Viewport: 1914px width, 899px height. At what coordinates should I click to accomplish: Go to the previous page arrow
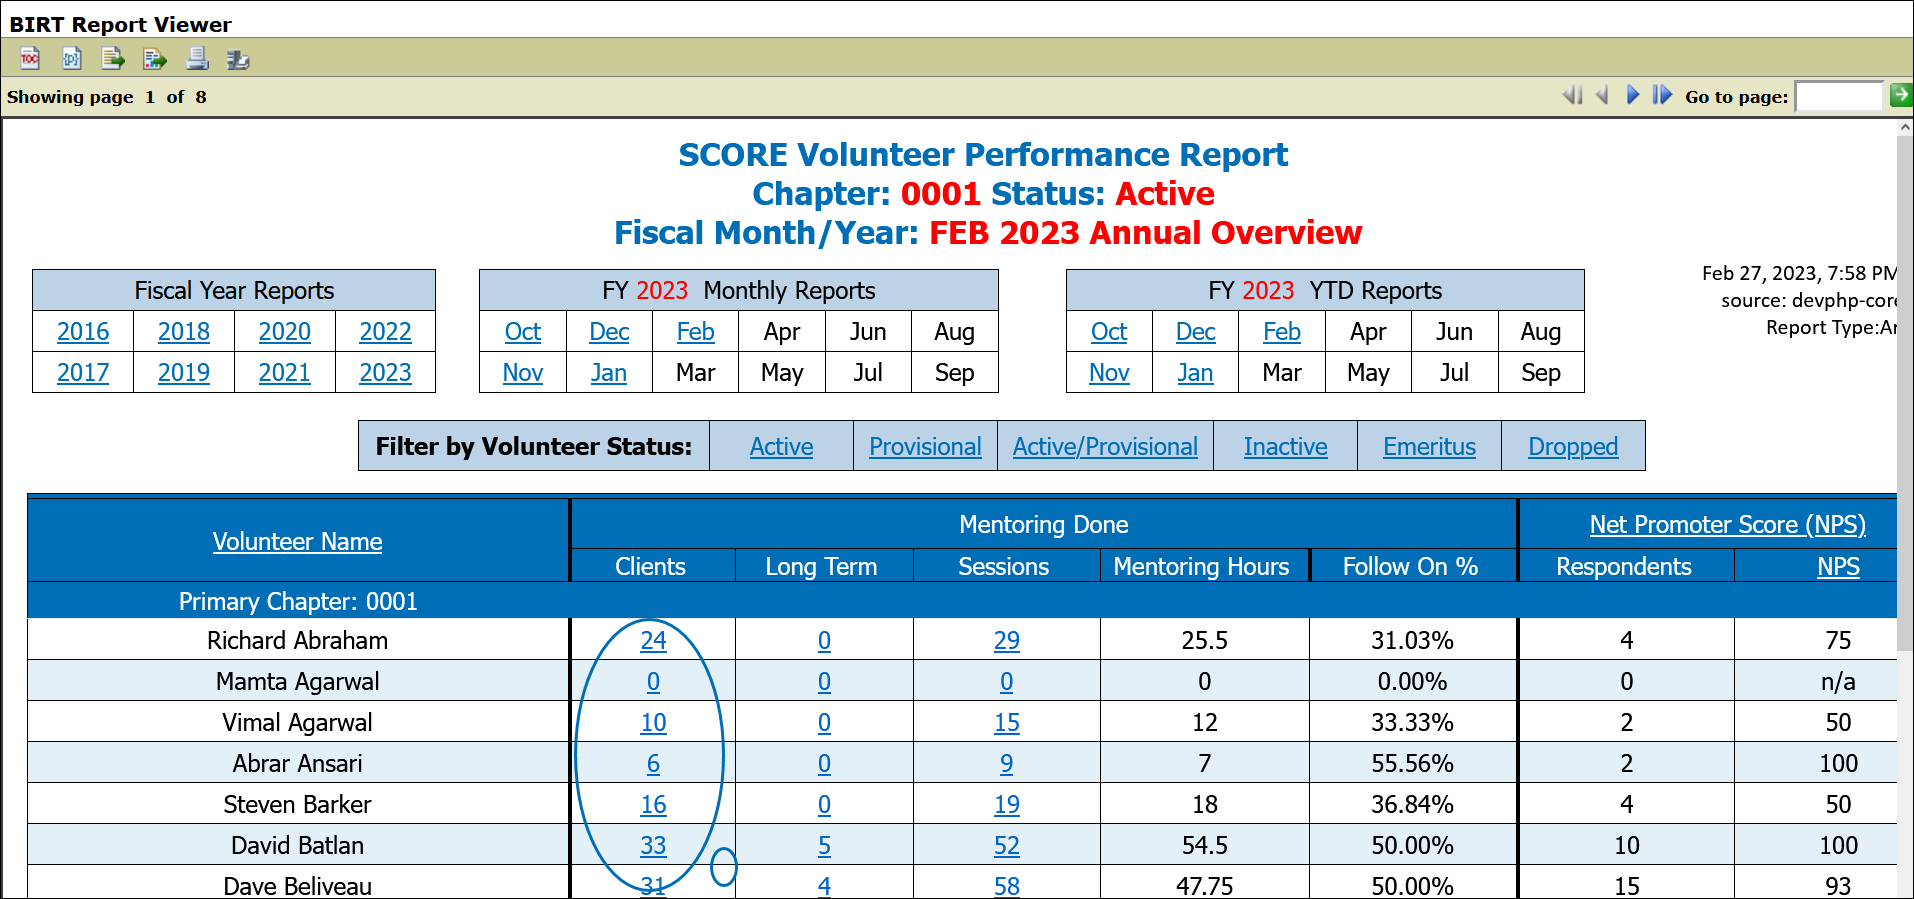(1603, 95)
